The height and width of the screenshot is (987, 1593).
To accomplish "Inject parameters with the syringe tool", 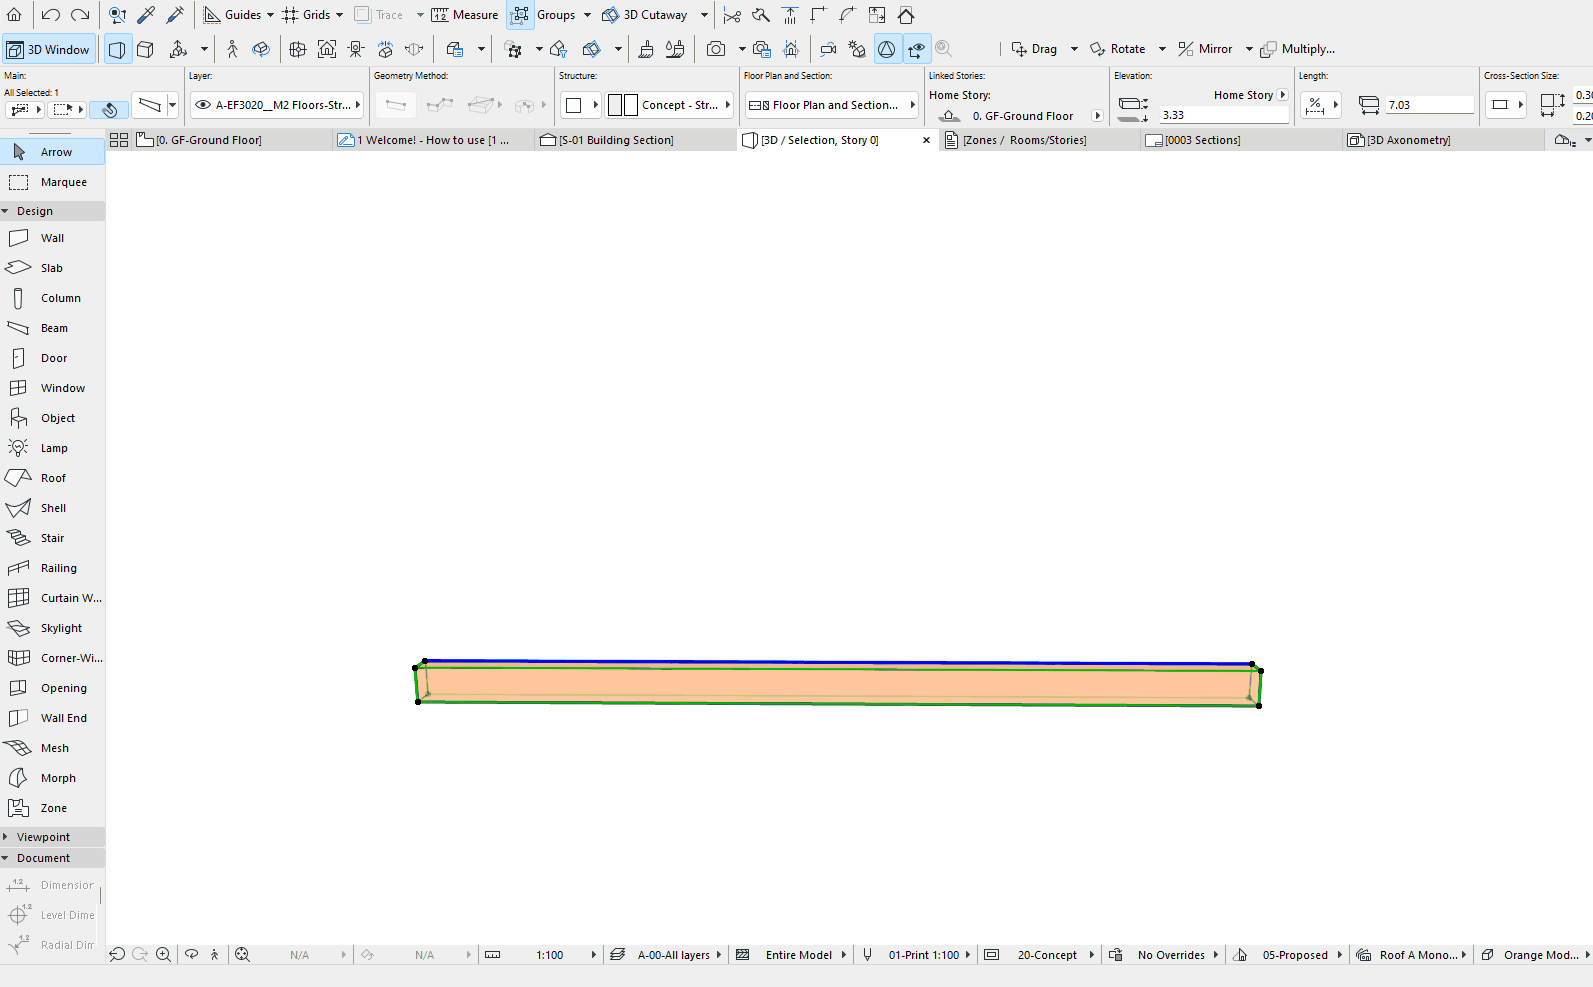I will click(x=175, y=15).
